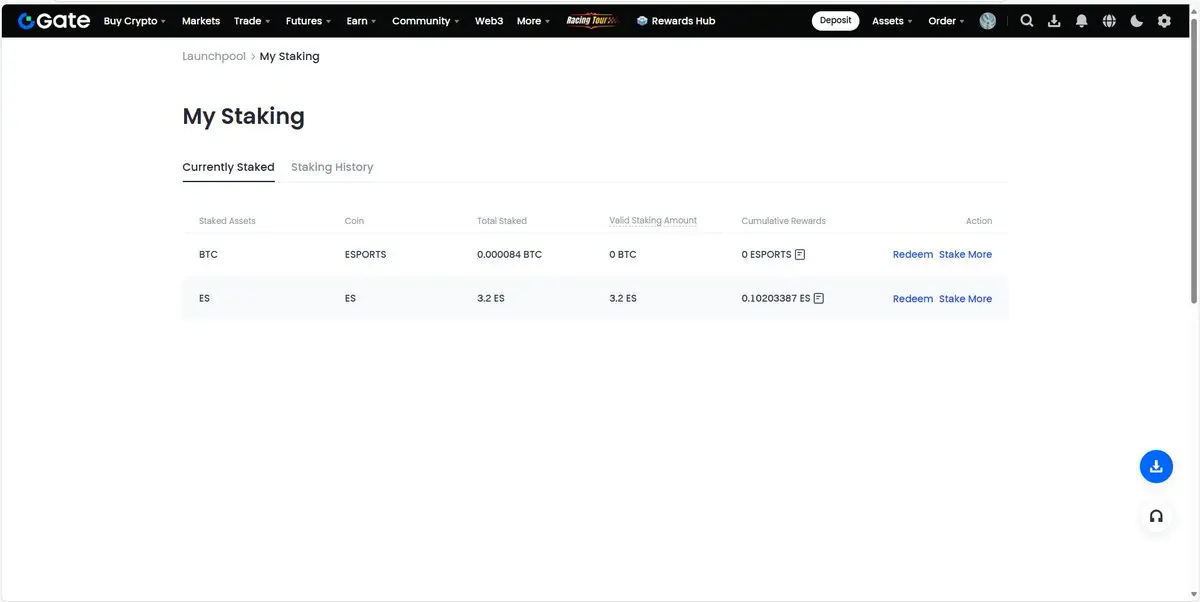Expand the Assets dropdown
Screen dimensions: 1200x602
click(892, 20)
